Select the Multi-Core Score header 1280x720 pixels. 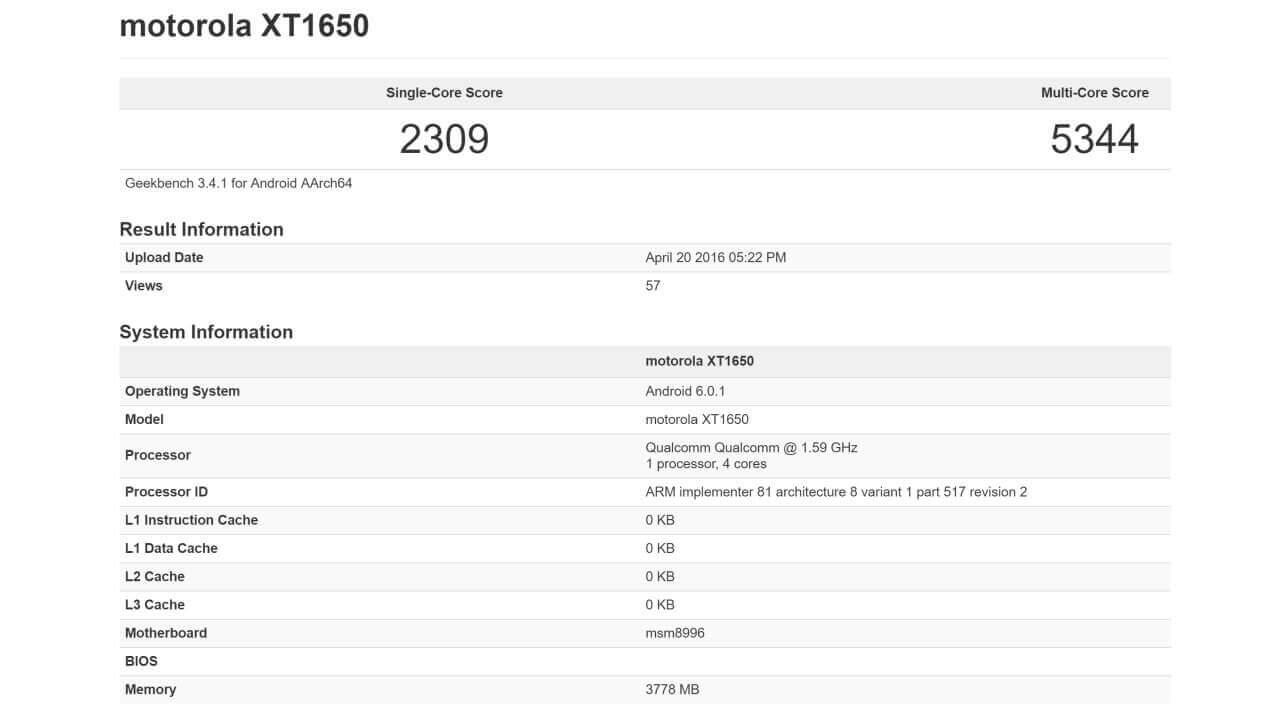(1096, 92)
